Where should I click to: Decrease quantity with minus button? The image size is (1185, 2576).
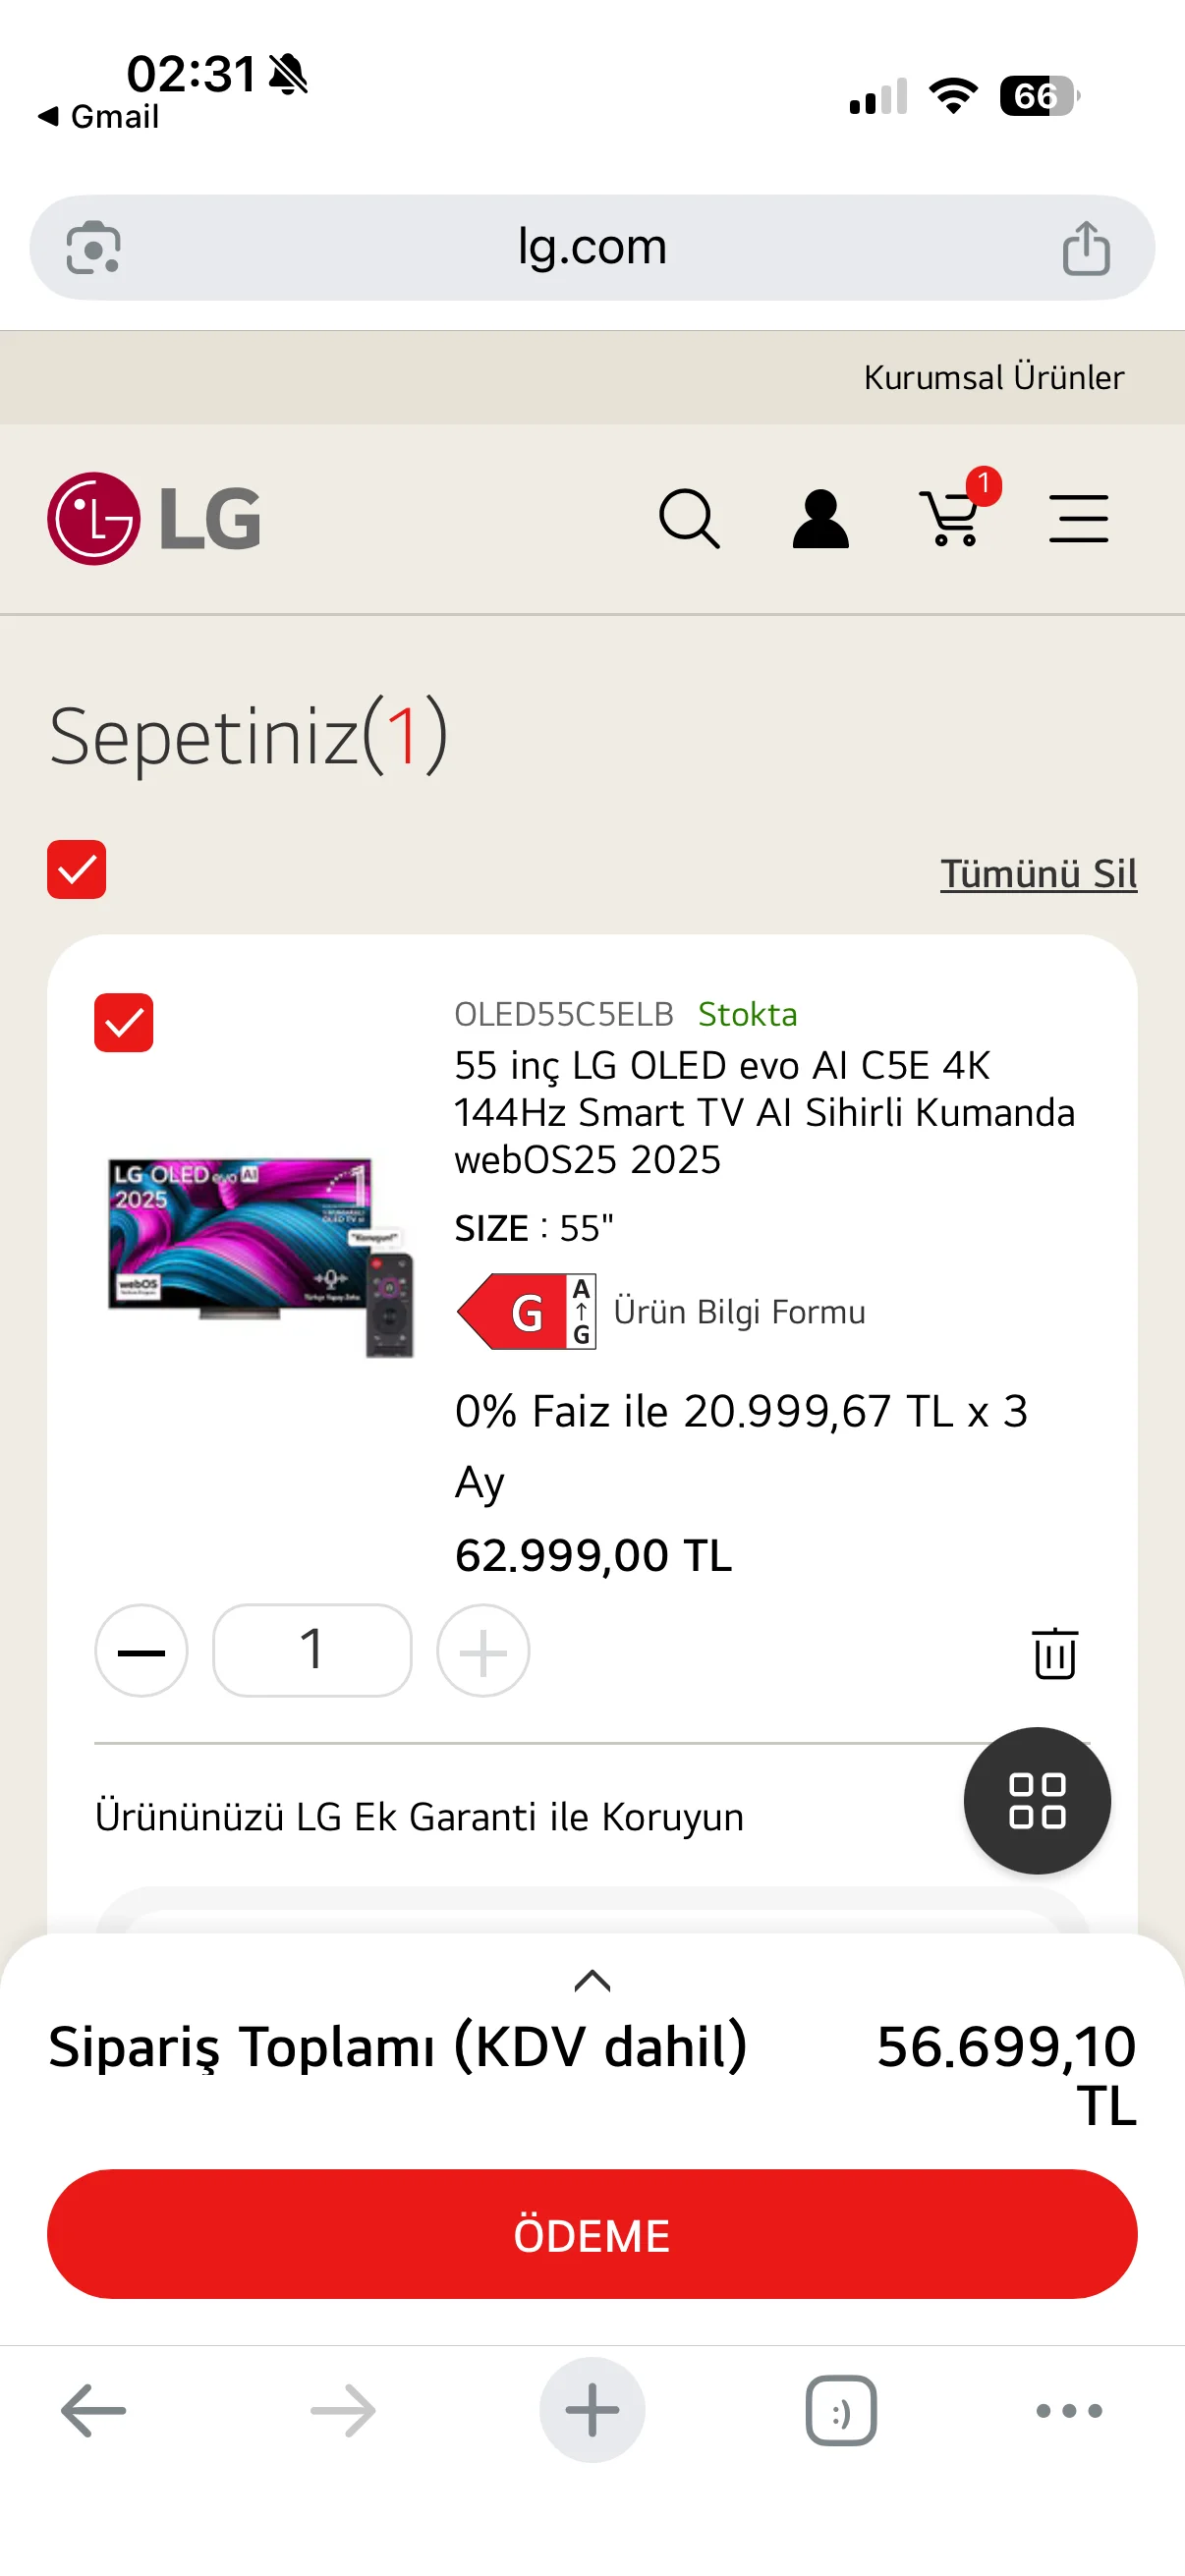click(x=141, y=1651)
